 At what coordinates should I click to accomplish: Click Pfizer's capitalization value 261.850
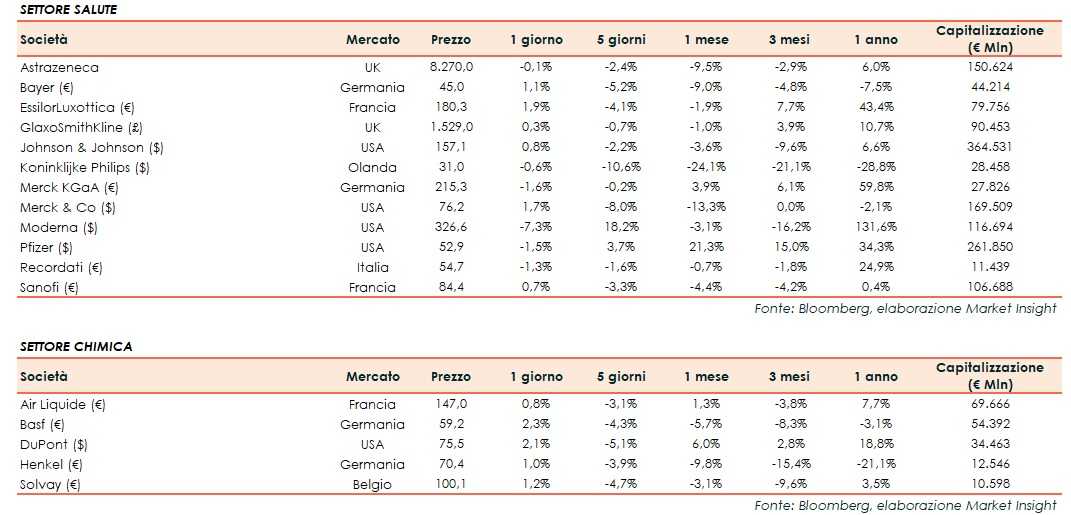tap(989, 247)
